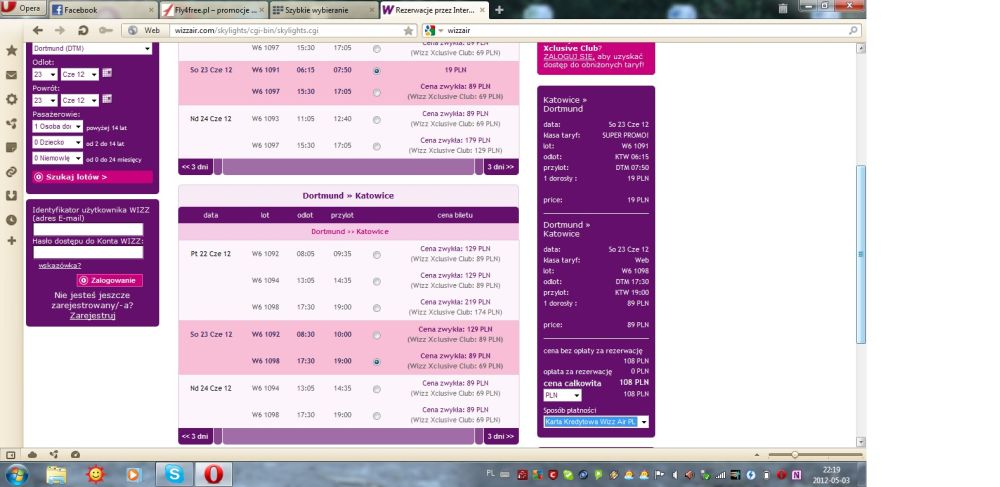Toggle the status bar panel toggle icon
This screenshot has width=1000, height=487.
coord(11,454)
